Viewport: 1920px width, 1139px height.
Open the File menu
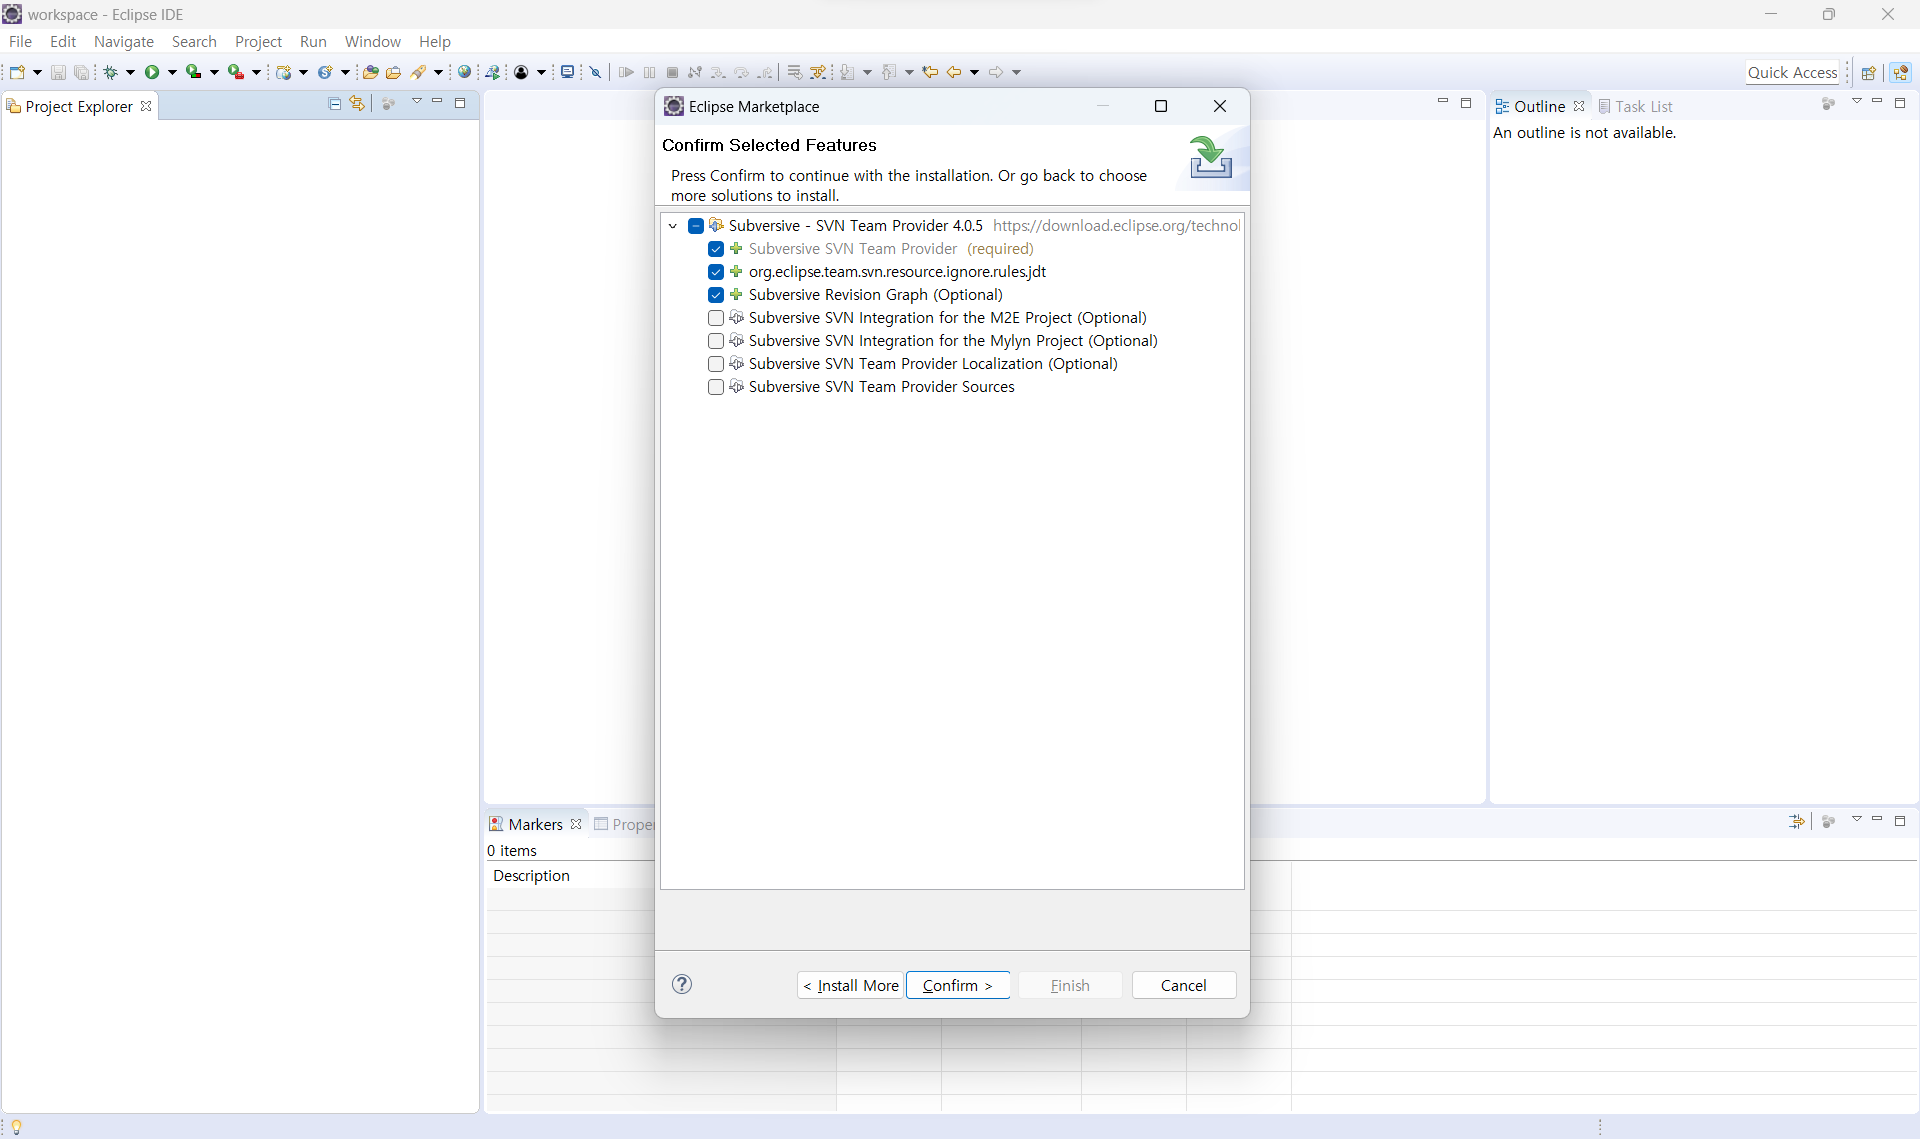point(20,42)
